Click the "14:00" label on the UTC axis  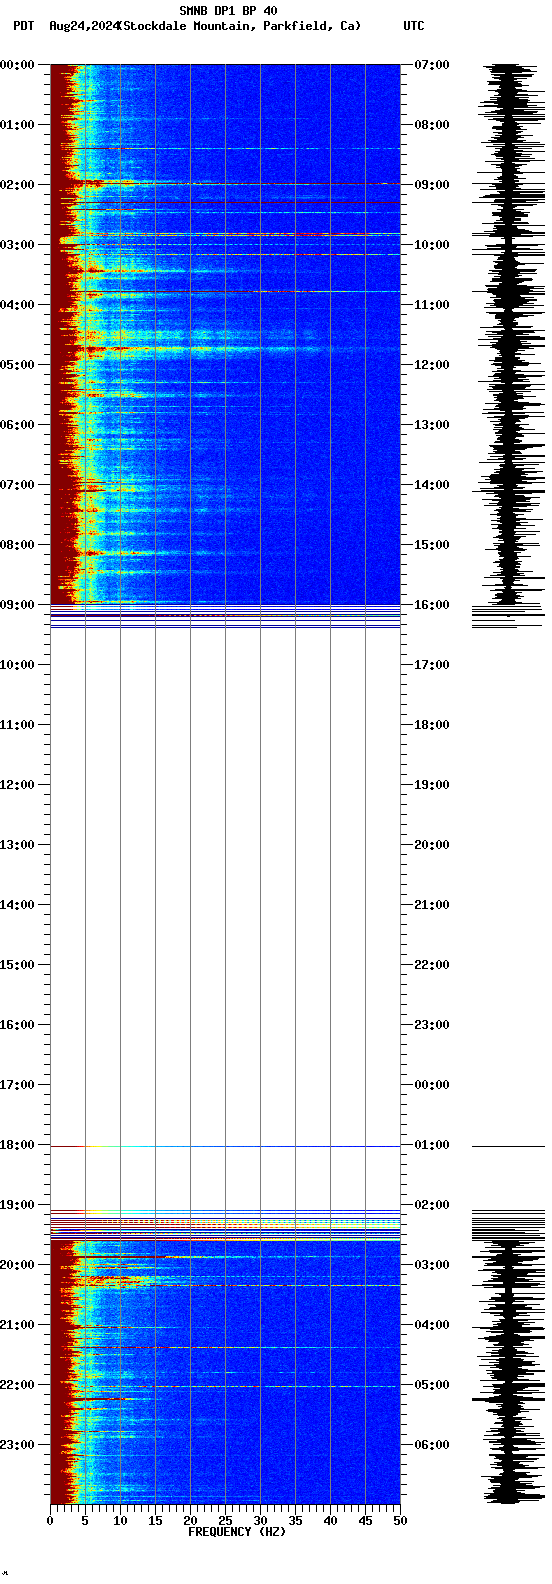(432, 485)
